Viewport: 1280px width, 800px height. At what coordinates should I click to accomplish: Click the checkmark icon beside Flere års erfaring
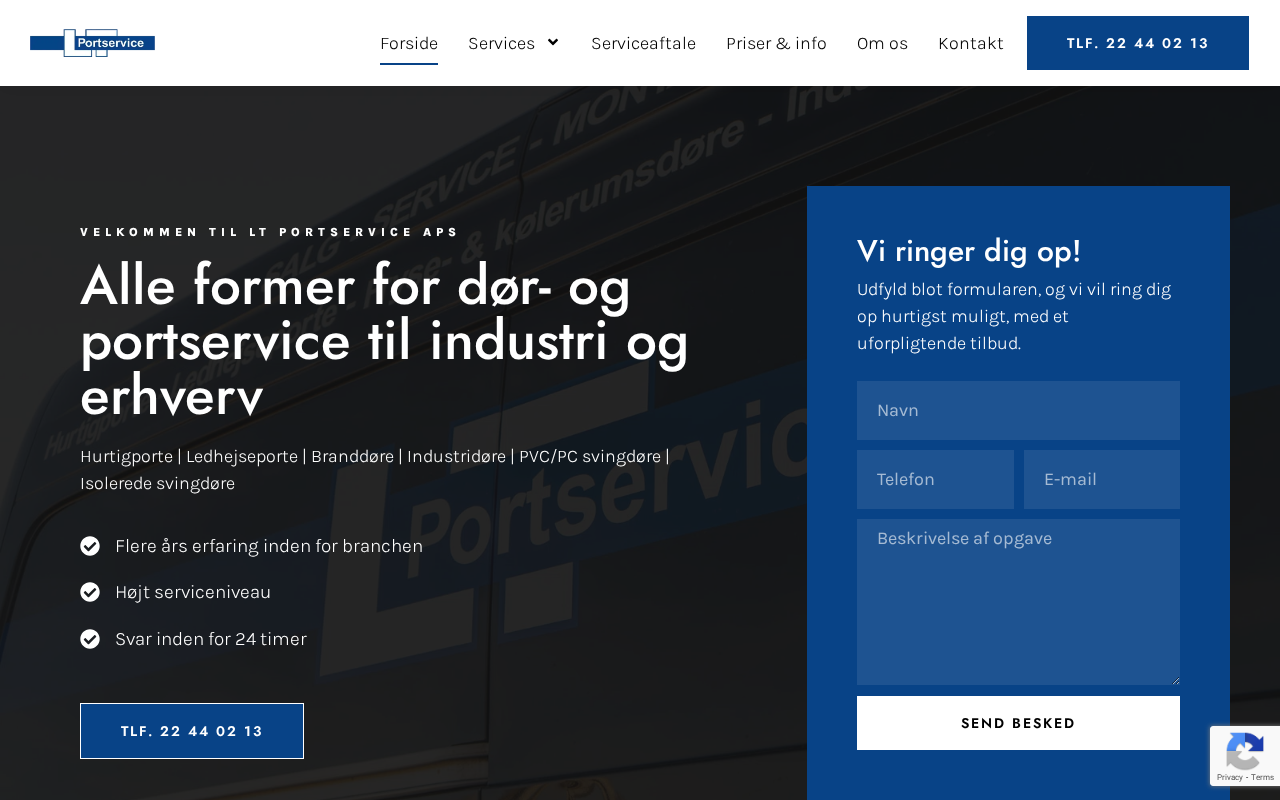[90, 546]
